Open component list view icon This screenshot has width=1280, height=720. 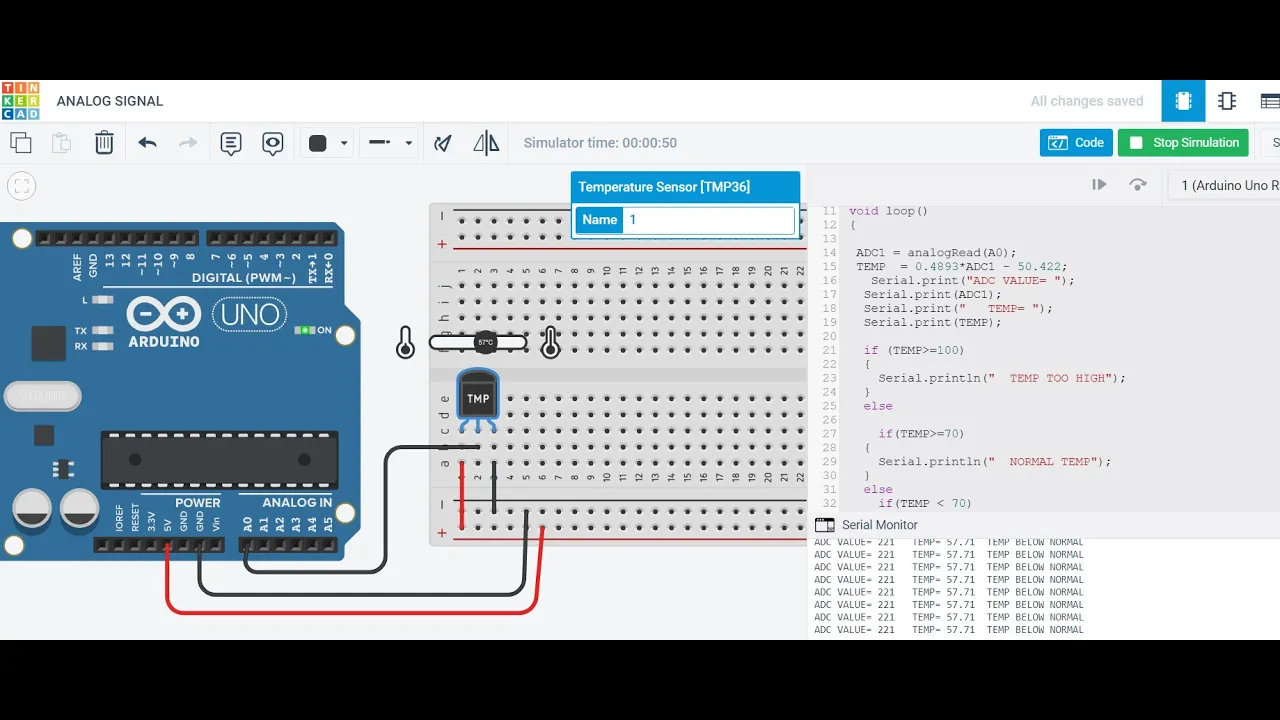(1268, 101)
